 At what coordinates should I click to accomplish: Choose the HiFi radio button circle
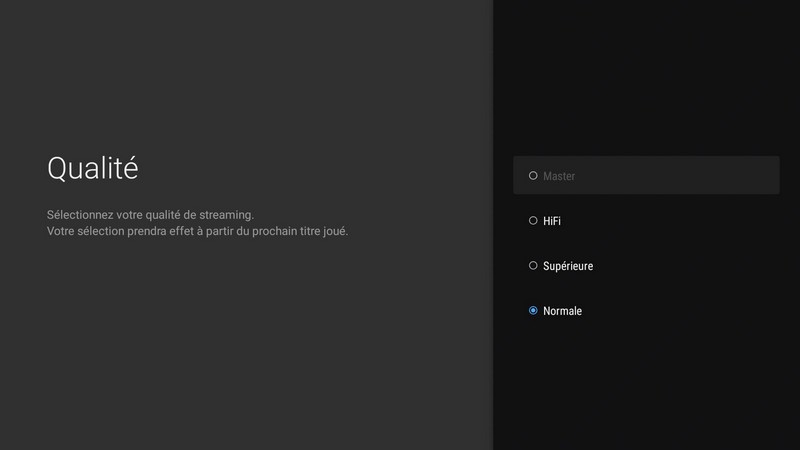(x=533, y=221)
